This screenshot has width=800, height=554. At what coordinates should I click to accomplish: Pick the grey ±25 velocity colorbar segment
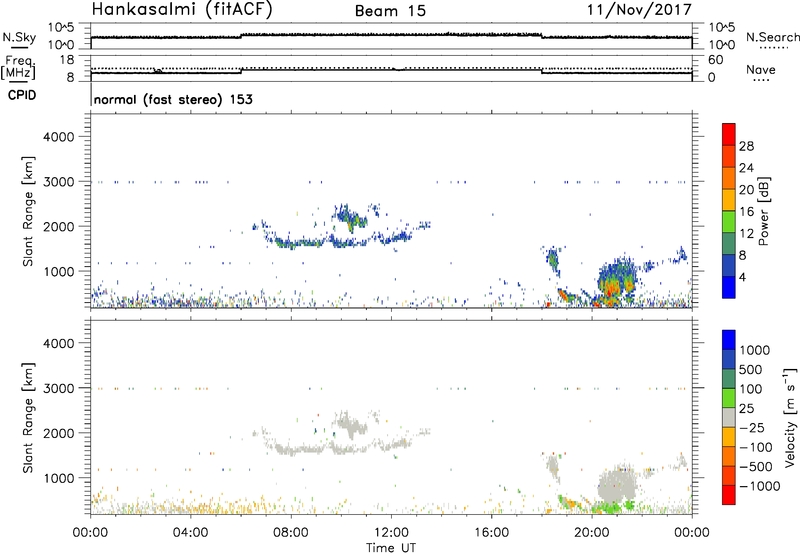click(729, 418)
